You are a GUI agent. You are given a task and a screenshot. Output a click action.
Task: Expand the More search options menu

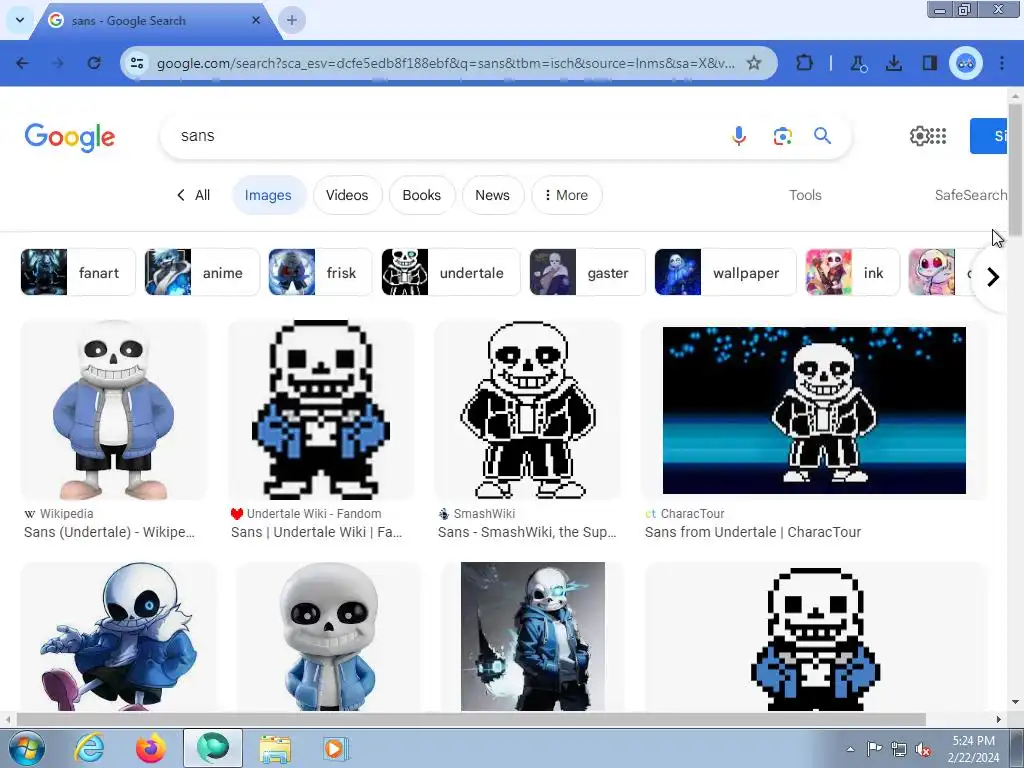(566, 195)
